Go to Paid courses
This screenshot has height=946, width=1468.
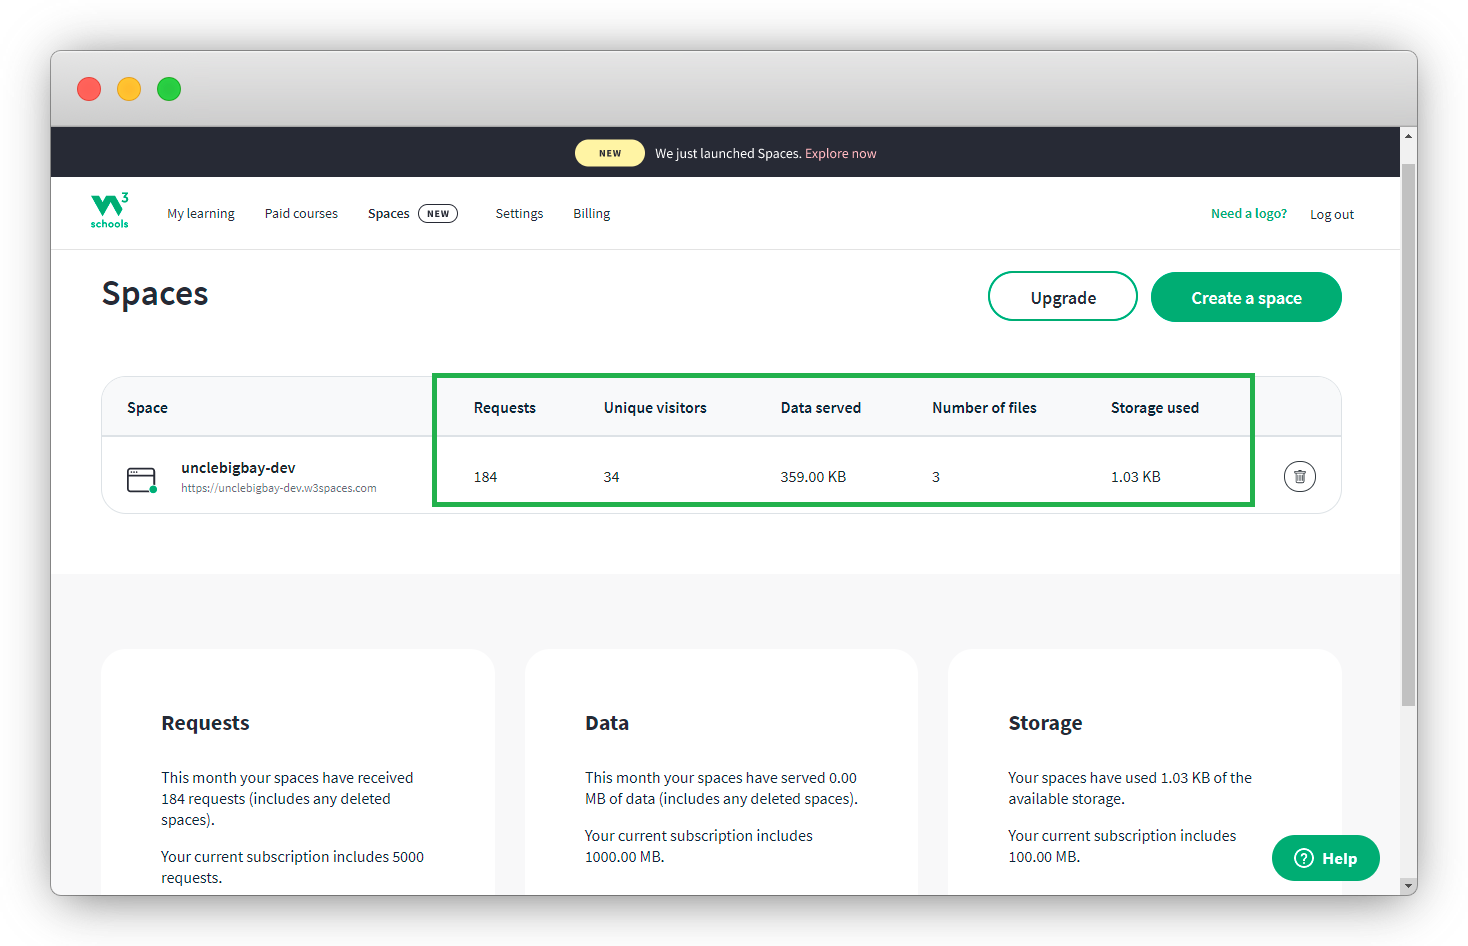301,214
